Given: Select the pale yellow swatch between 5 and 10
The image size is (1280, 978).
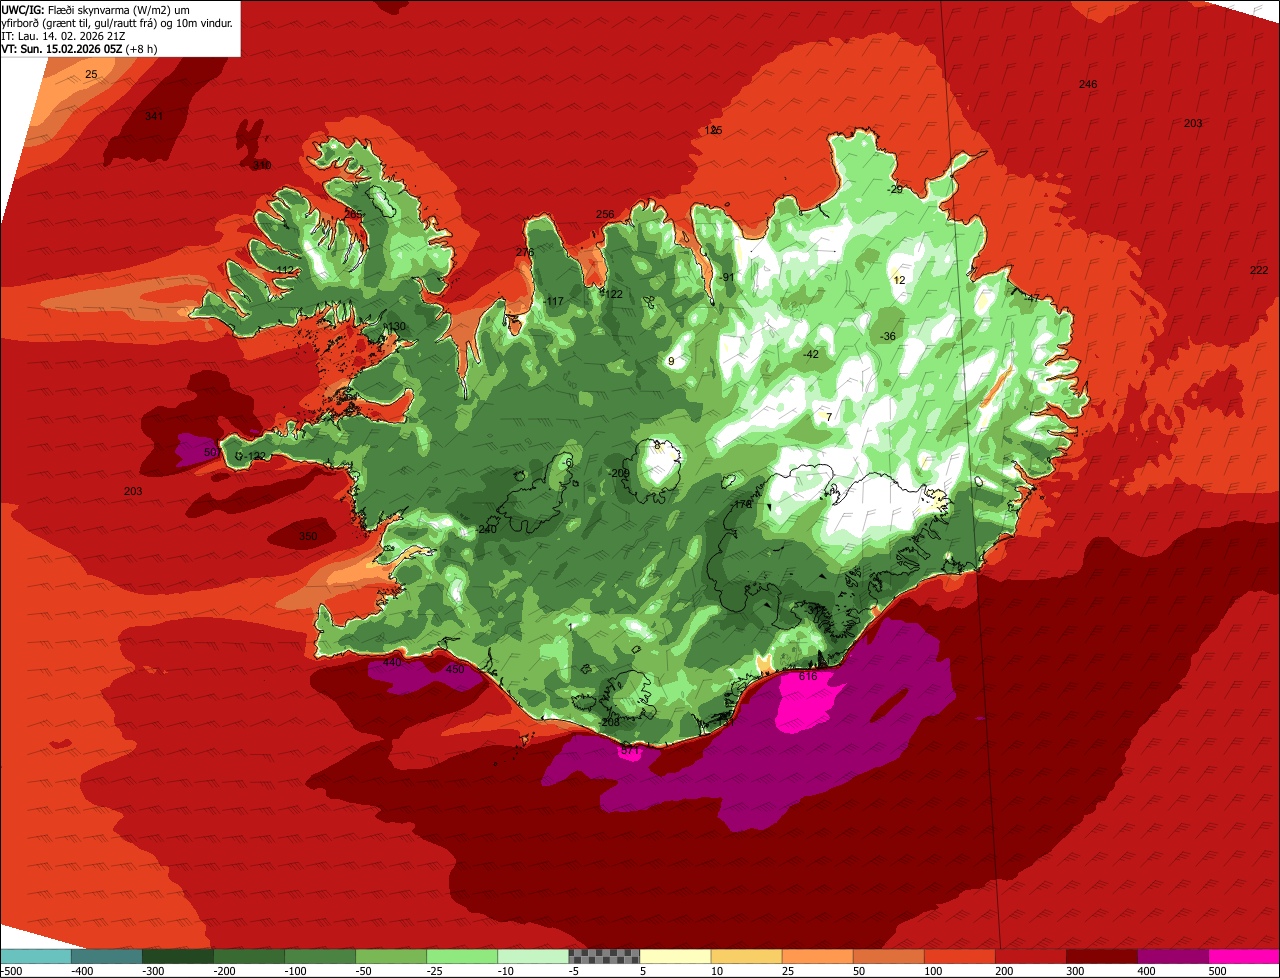Looking at the screenshot, I should (675, 956).
